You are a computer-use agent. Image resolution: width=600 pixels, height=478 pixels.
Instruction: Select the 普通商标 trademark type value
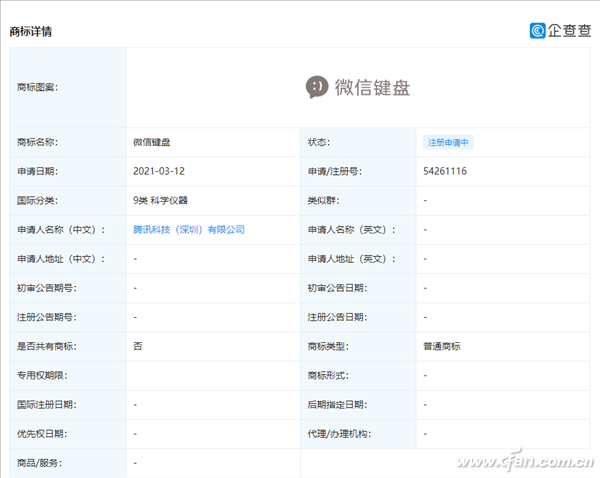[442, 346]
